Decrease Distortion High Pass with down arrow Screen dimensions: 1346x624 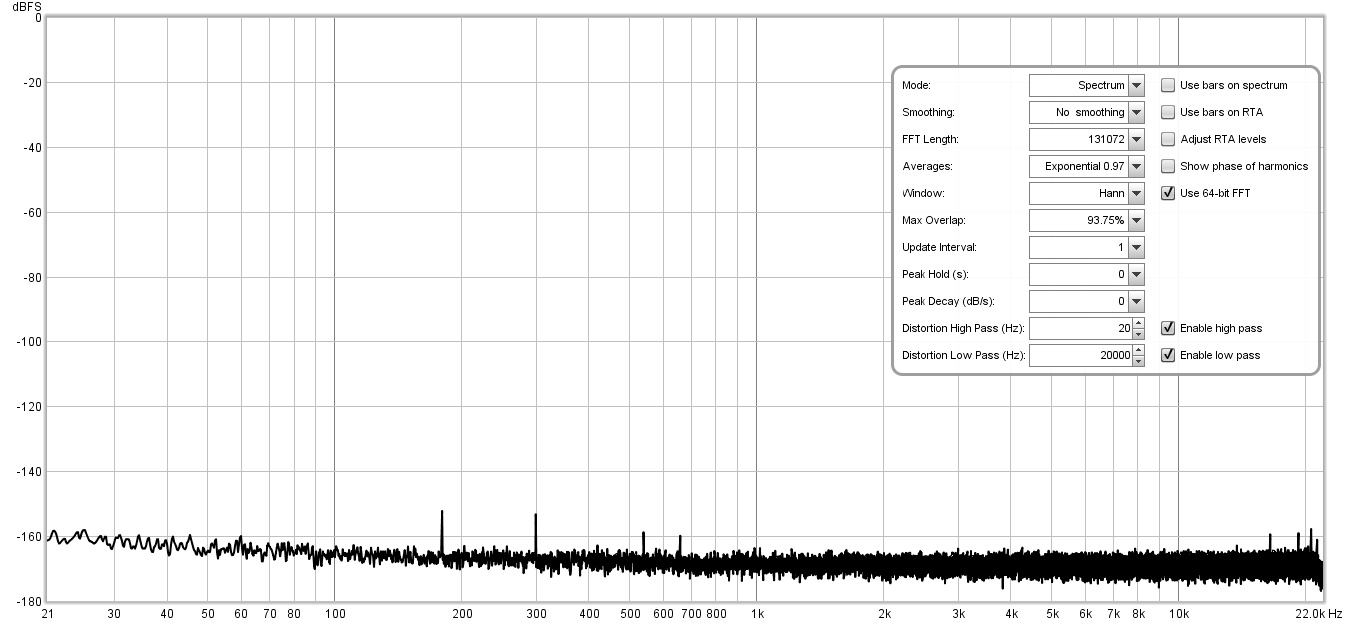click(1138, 334)
